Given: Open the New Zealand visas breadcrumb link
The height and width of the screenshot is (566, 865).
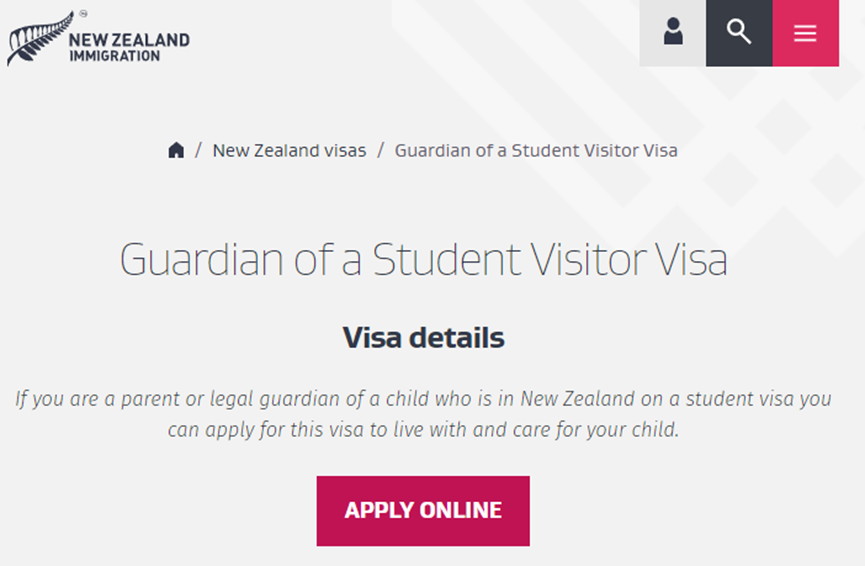Looking at the screenshot, I should pyautogui.click(x=289, y=151).
